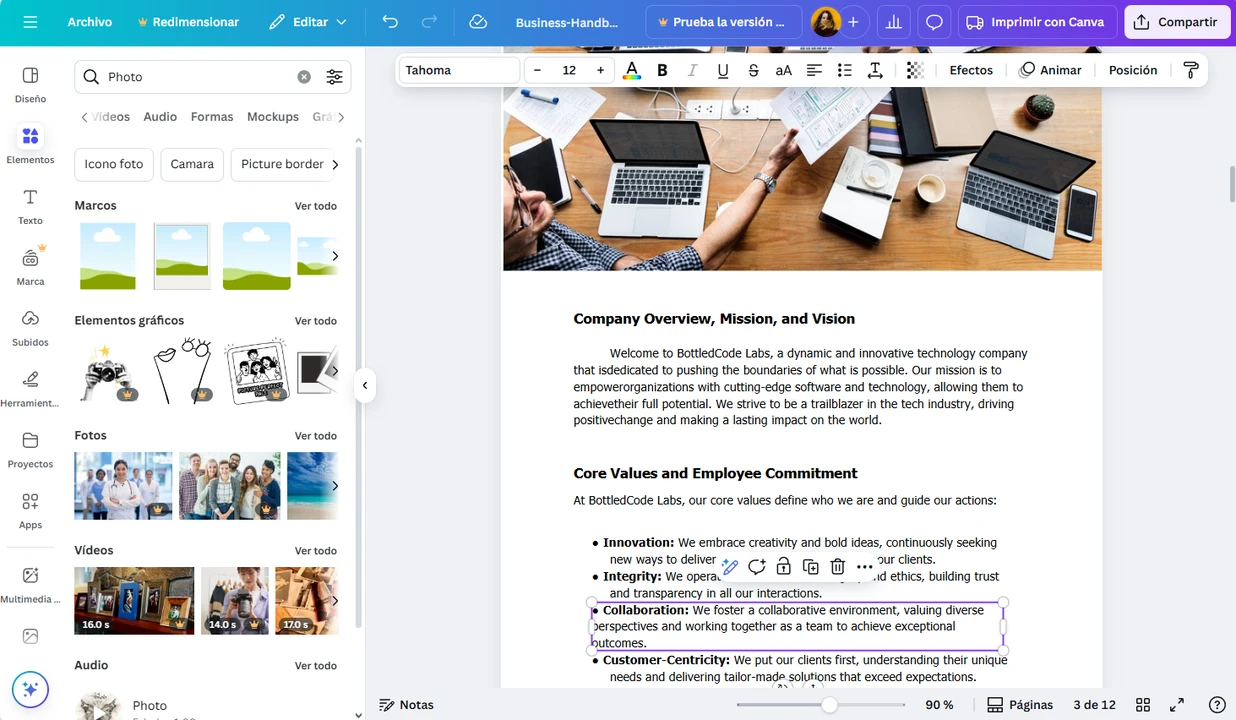
Task: Copy style with the paint roller
Action: tap(1190, 70)
